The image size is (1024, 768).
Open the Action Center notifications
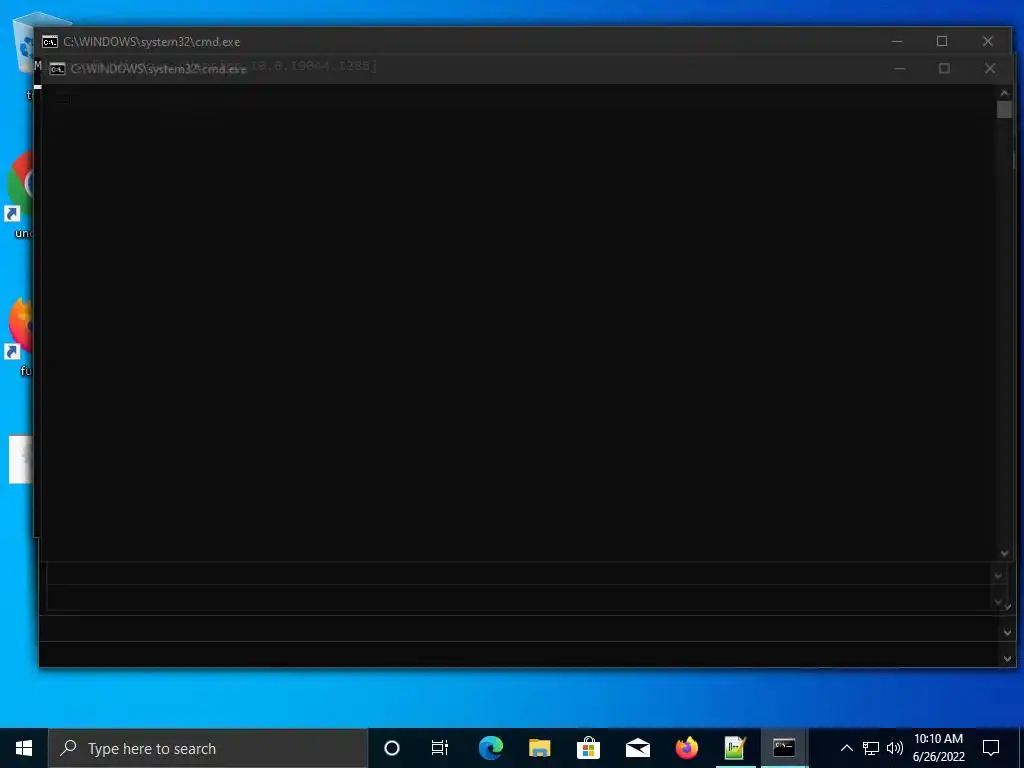click(x=991, y=748)
